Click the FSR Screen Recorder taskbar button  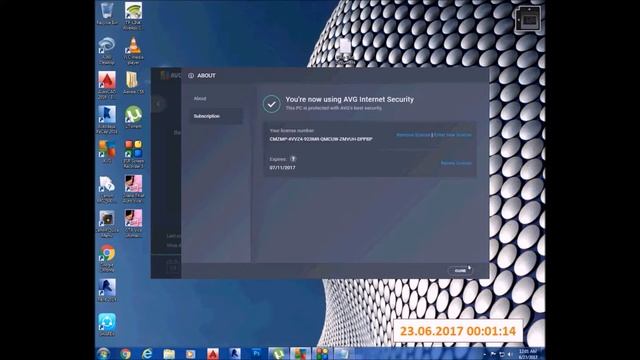point(322,353)
